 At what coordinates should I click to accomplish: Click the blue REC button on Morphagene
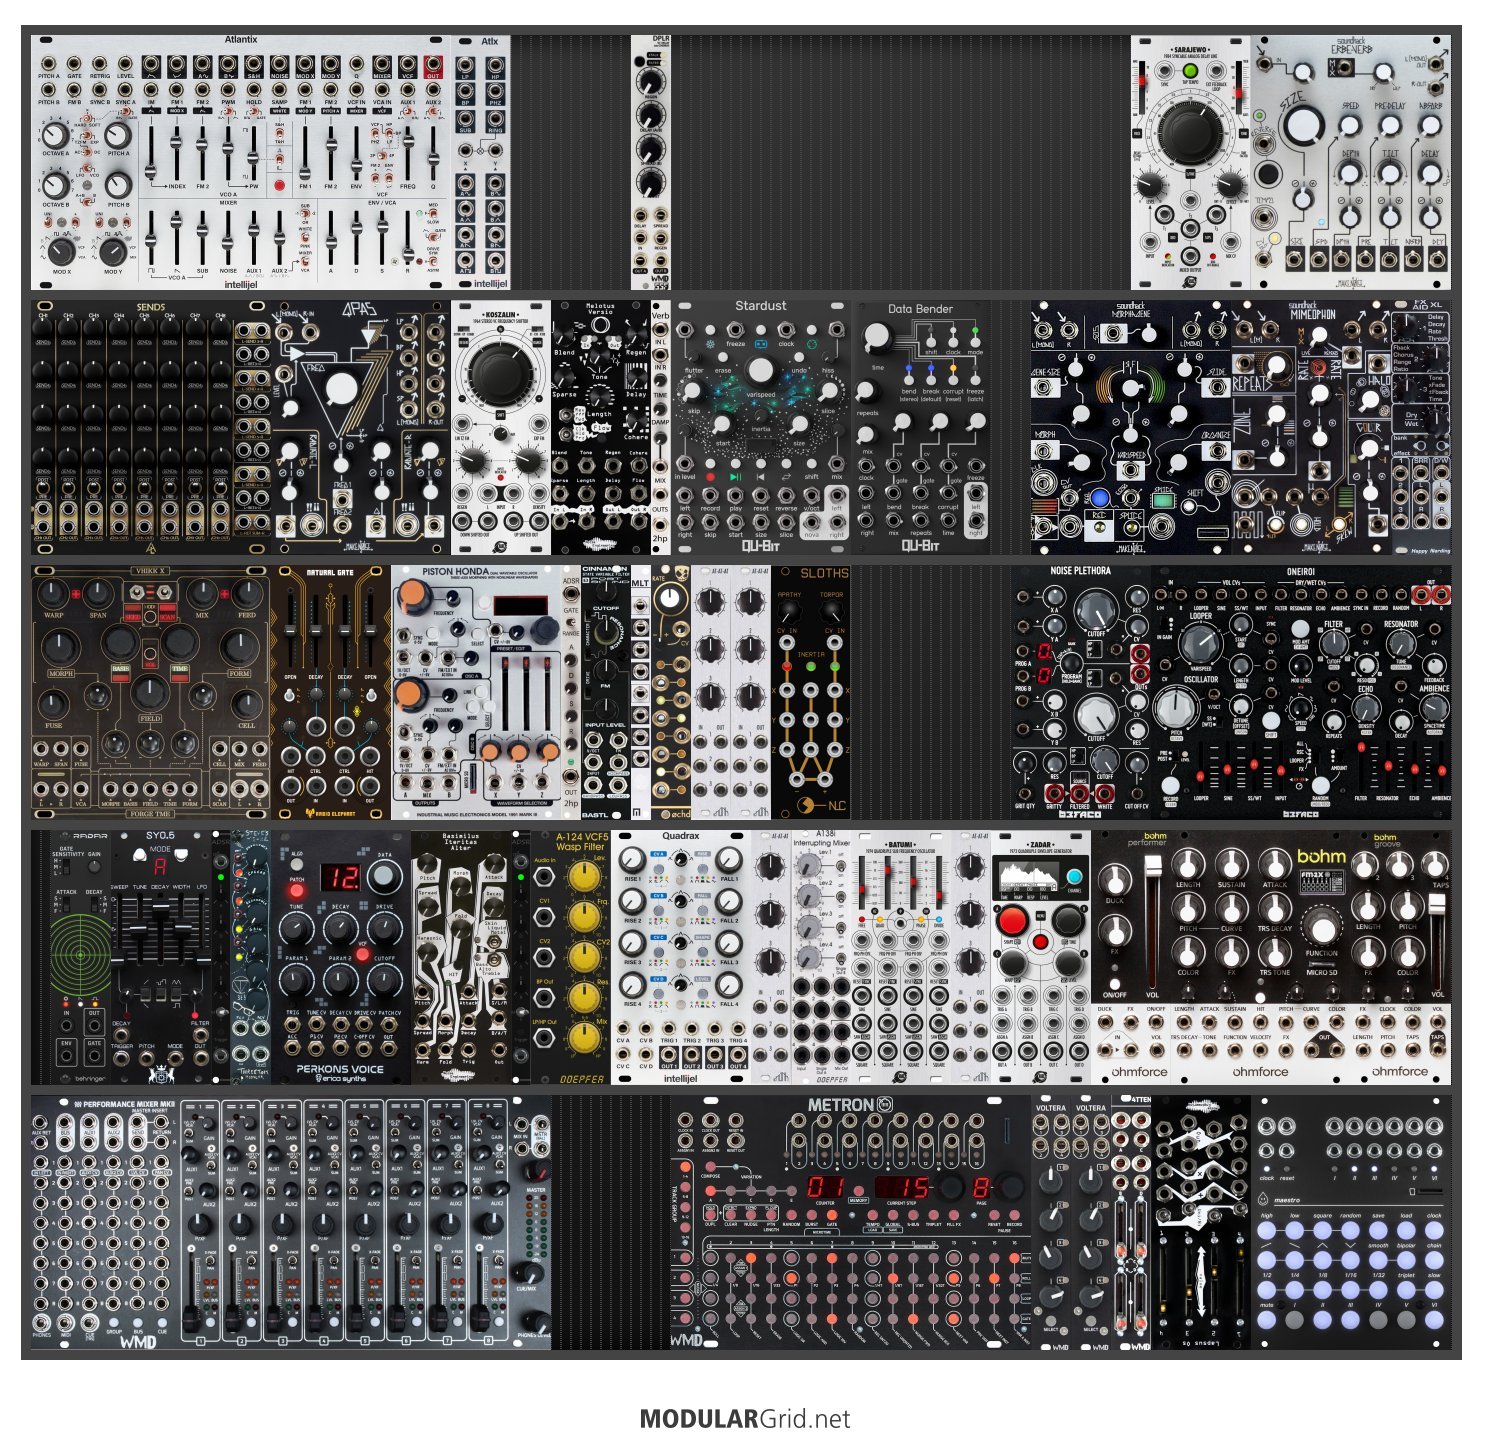coord(1099,497)
